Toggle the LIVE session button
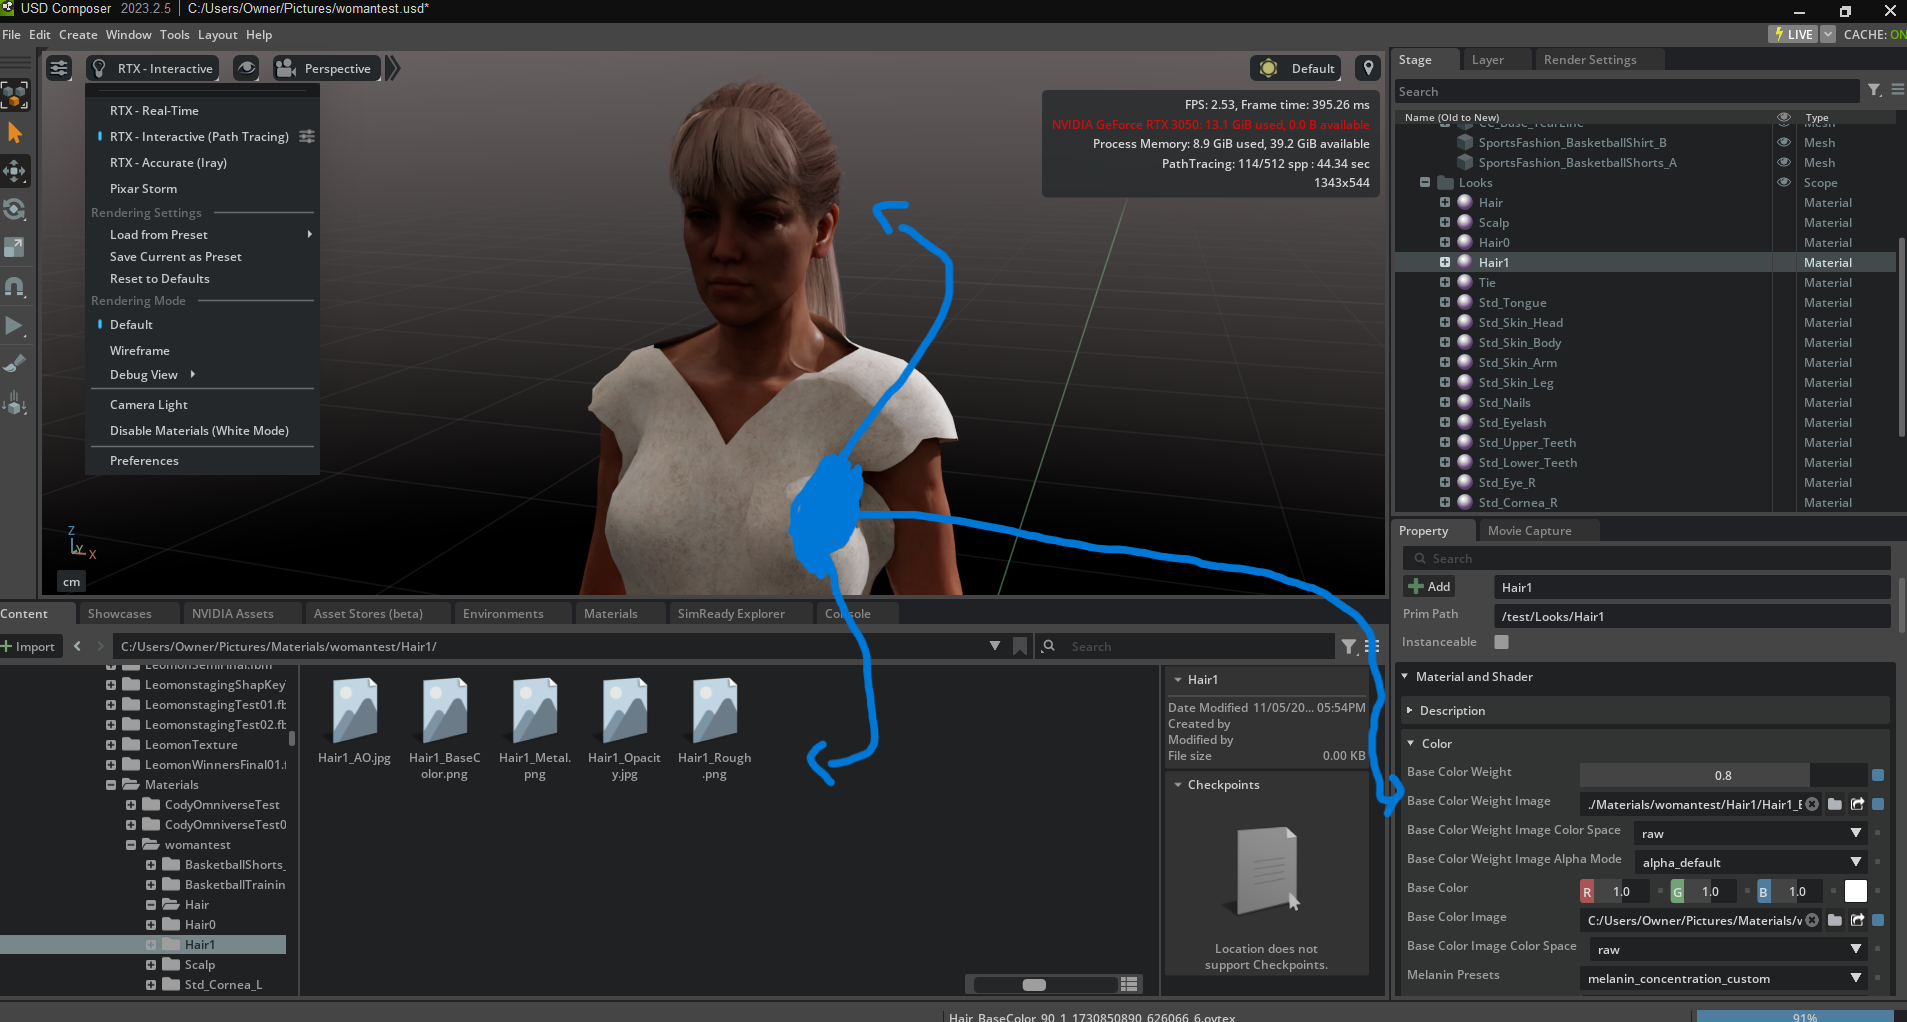1907x1022 pixels. [1793, 34]
